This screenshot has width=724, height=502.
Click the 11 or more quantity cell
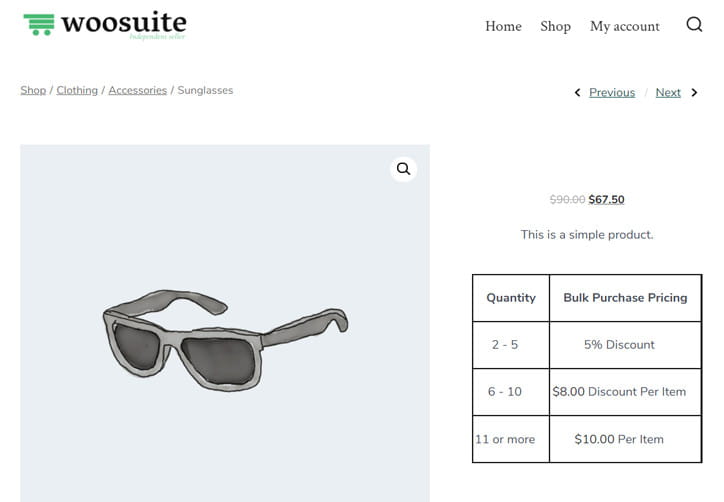(511, 439)
